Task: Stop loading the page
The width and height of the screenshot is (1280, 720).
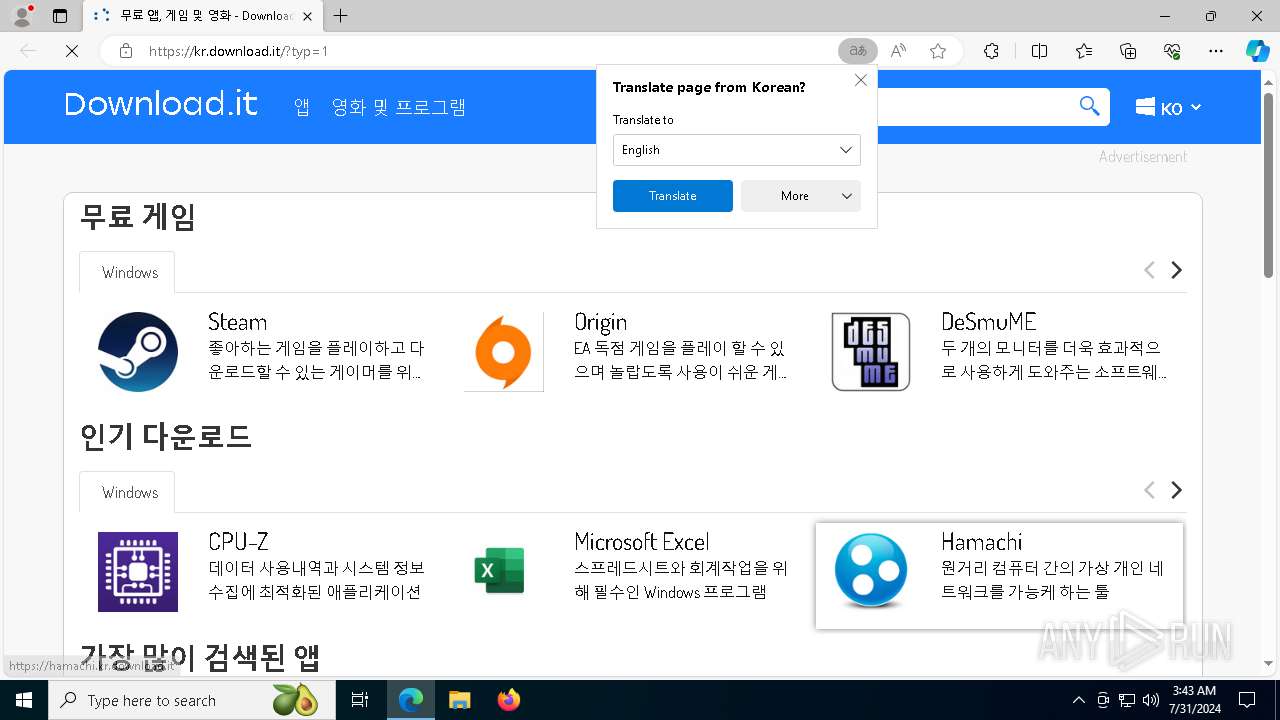Action: 72,51
